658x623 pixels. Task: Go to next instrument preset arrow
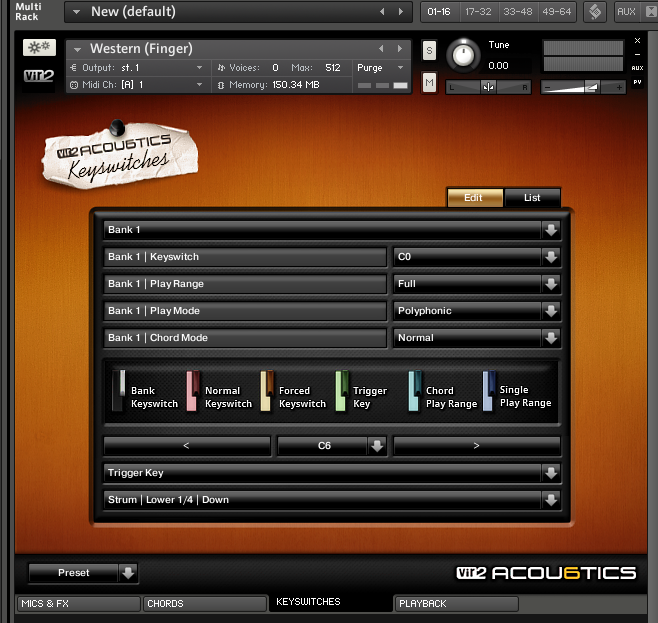tap(400, 49)
